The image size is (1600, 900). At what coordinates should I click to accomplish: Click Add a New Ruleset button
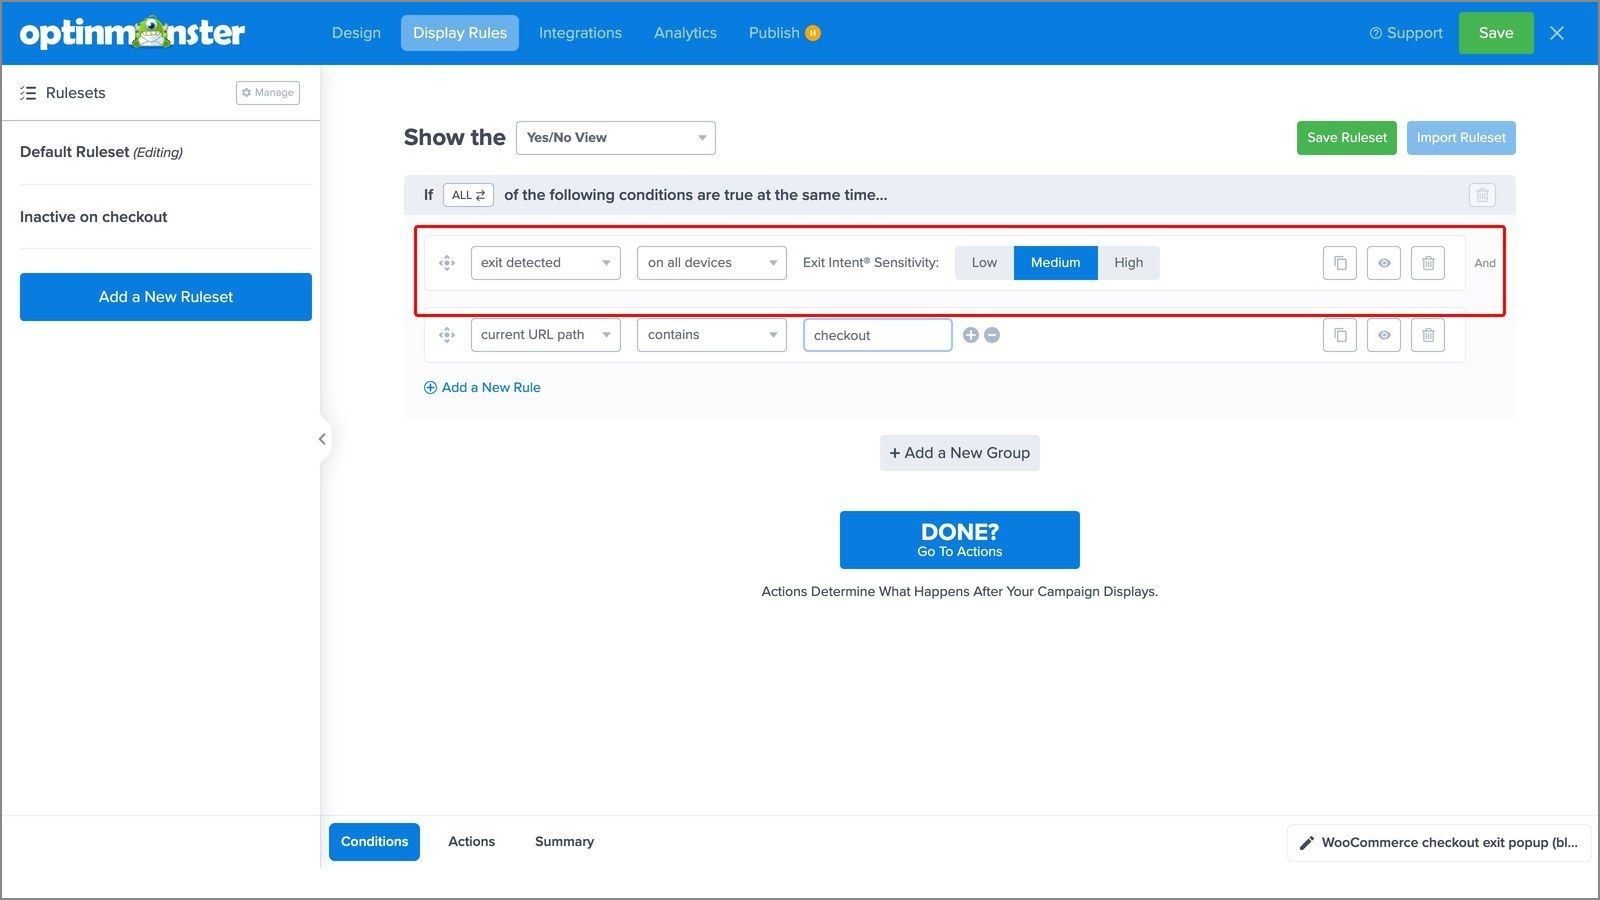166,297
